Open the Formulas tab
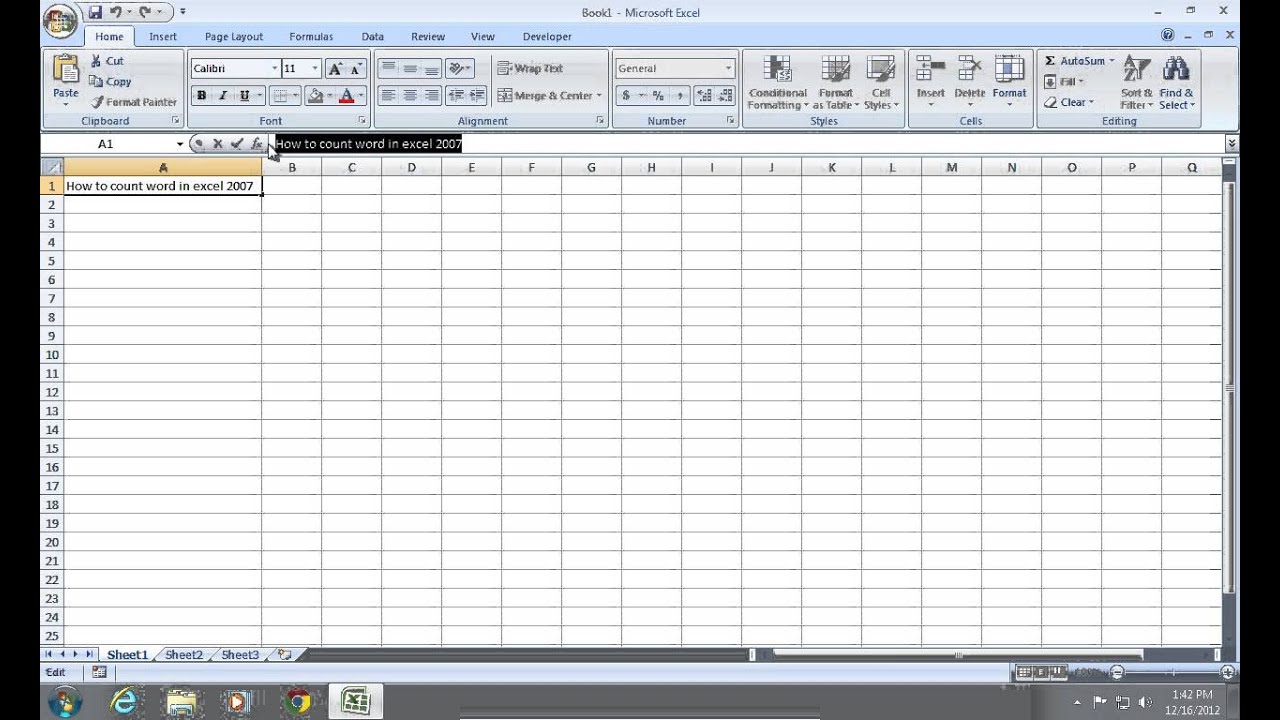This screenshot has width=1280, height=720. point(311,37)
